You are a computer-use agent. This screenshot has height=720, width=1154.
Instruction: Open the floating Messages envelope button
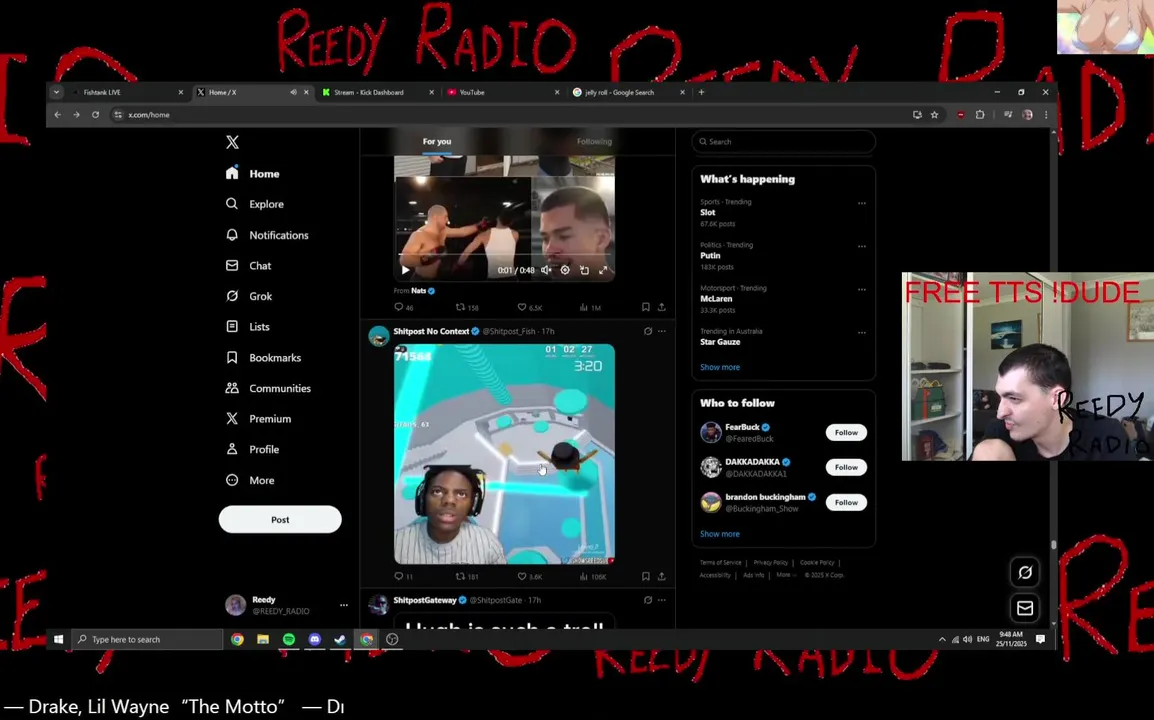[1024, 608]
